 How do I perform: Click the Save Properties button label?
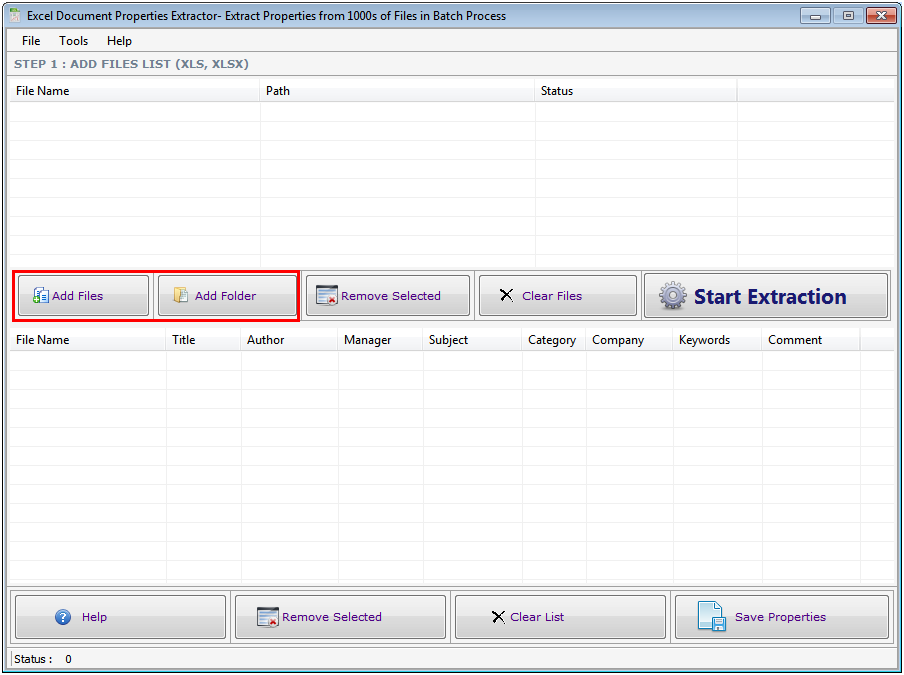[x=780, y=617]
